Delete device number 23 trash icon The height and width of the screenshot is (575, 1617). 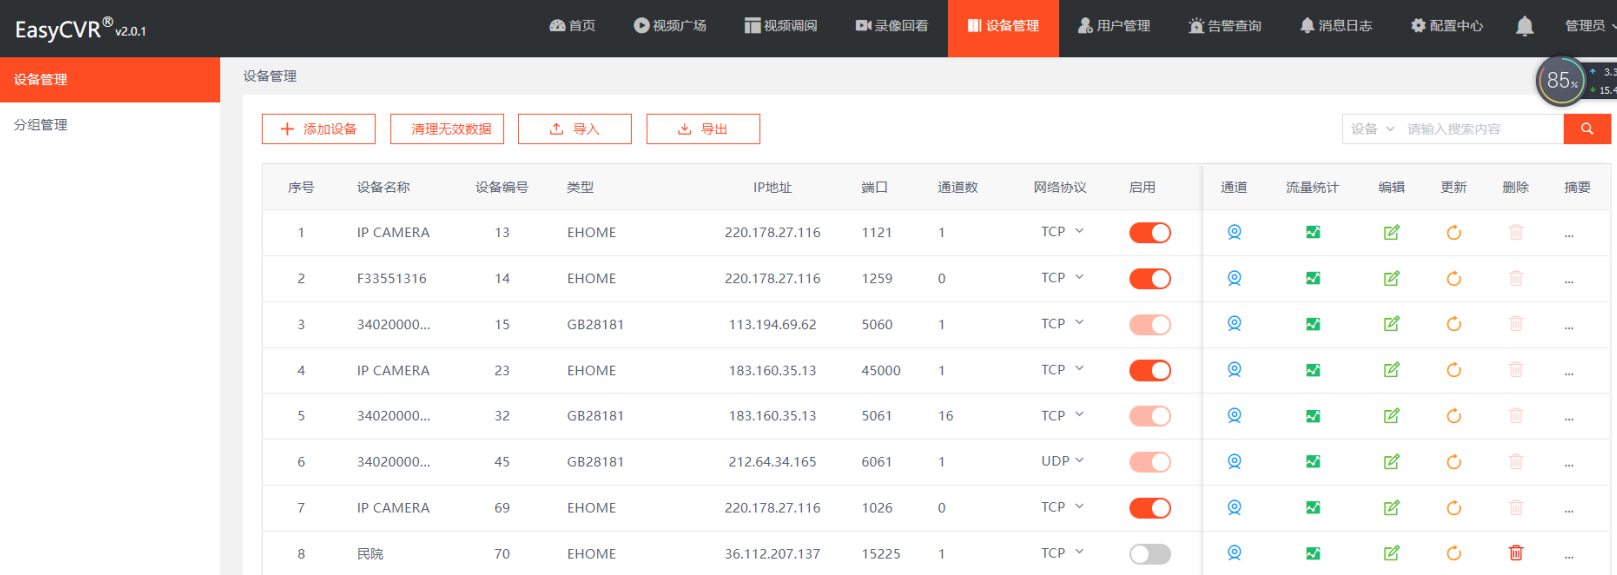tap(1516, 370)
